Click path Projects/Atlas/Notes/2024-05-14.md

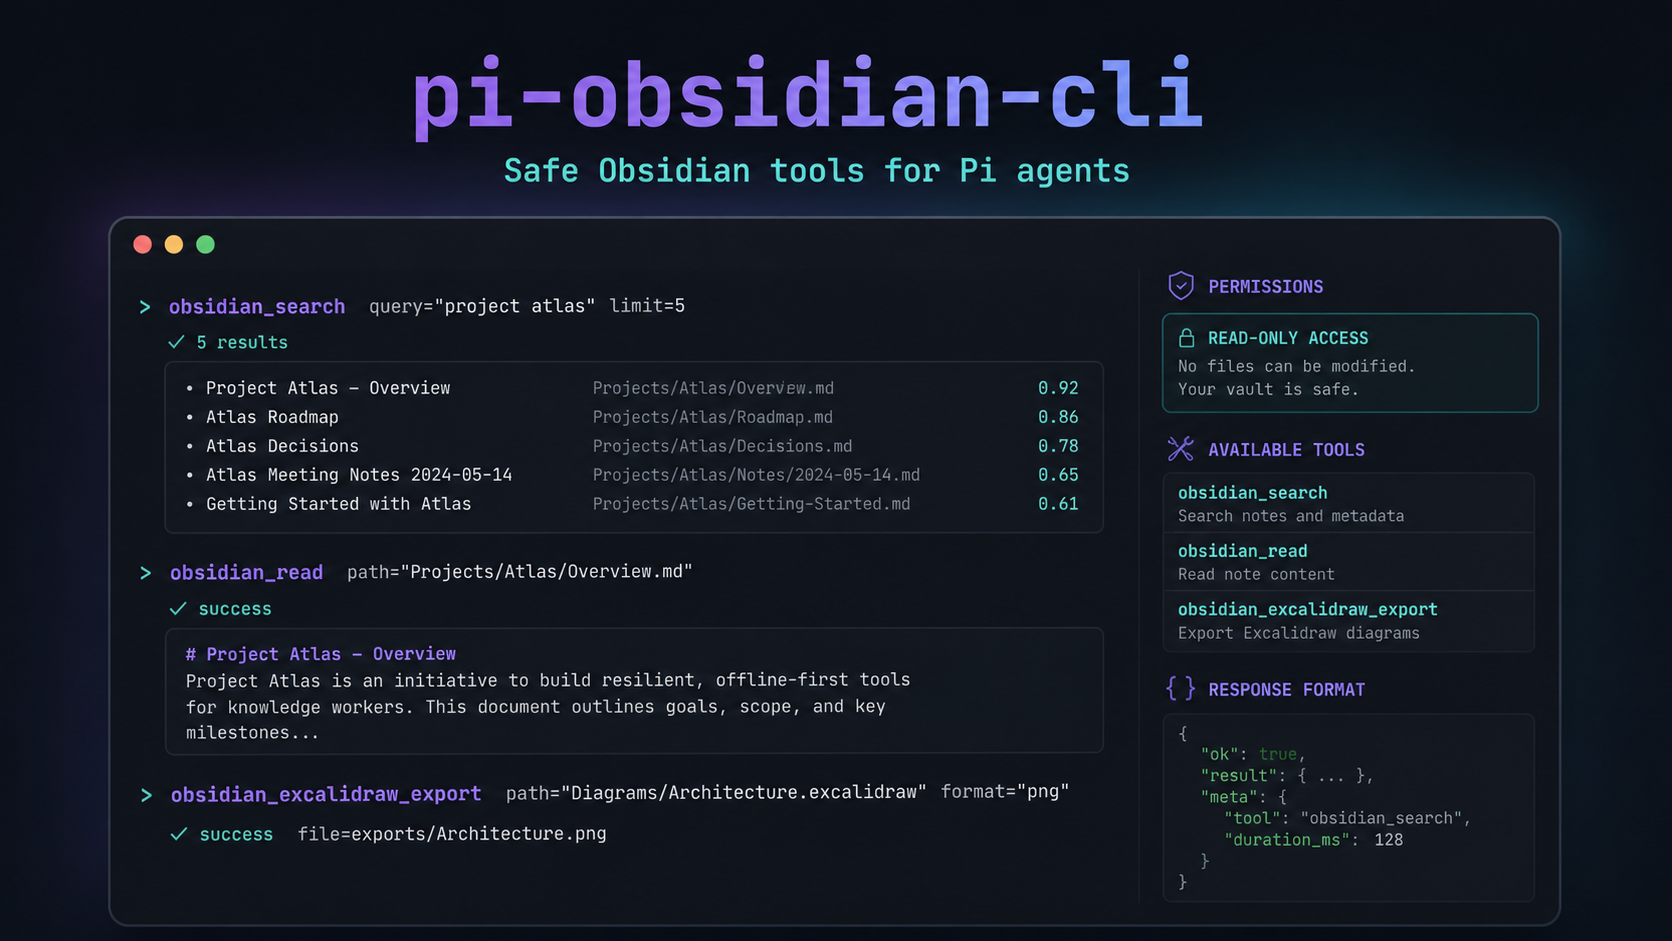pos(756,475)
